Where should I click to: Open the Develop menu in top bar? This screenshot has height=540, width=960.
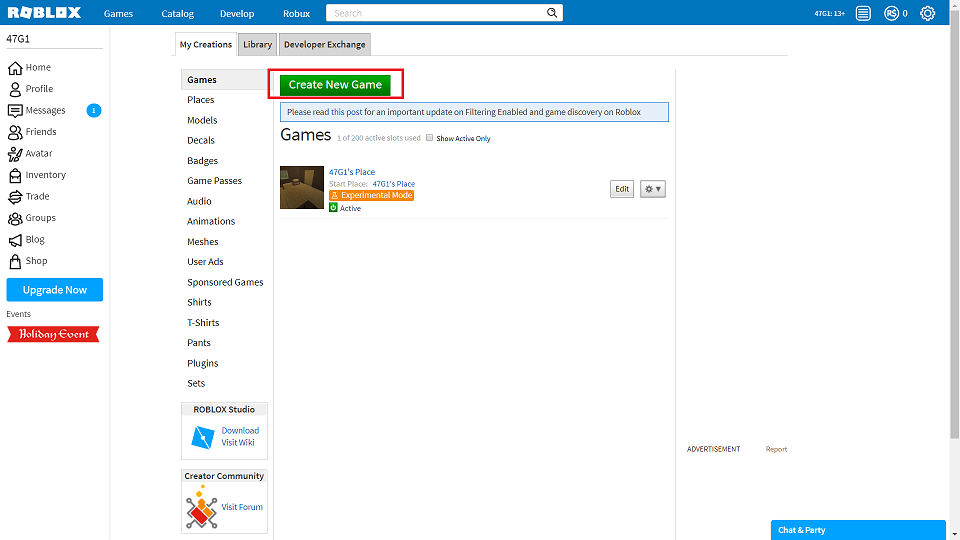237,13
